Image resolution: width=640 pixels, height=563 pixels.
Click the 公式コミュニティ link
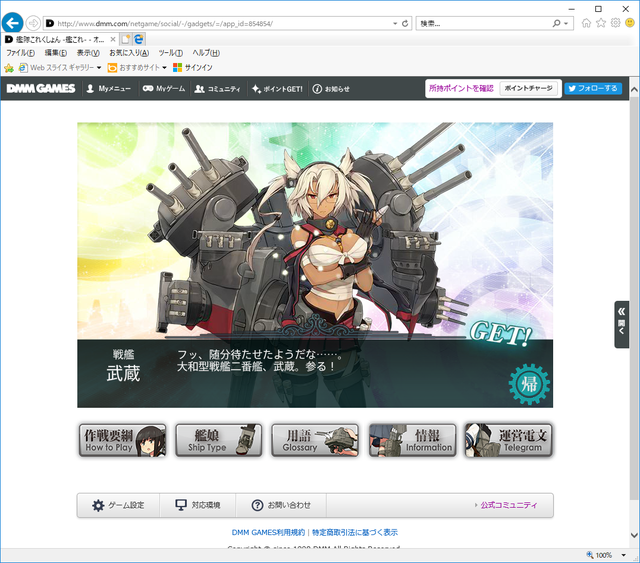tap(509, 505)
